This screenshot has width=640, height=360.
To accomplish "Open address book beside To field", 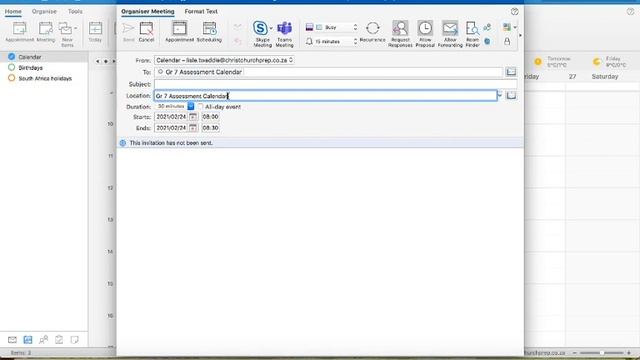I will [511, 72].
